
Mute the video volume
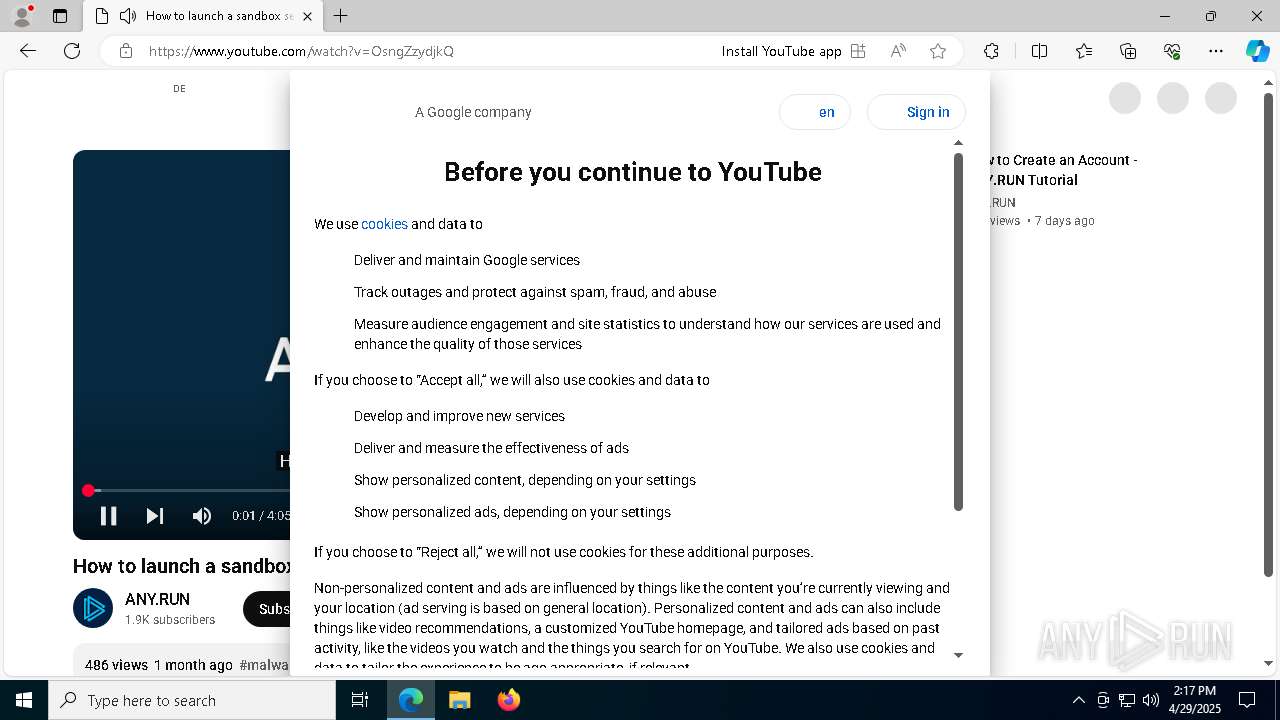point(201,516)
